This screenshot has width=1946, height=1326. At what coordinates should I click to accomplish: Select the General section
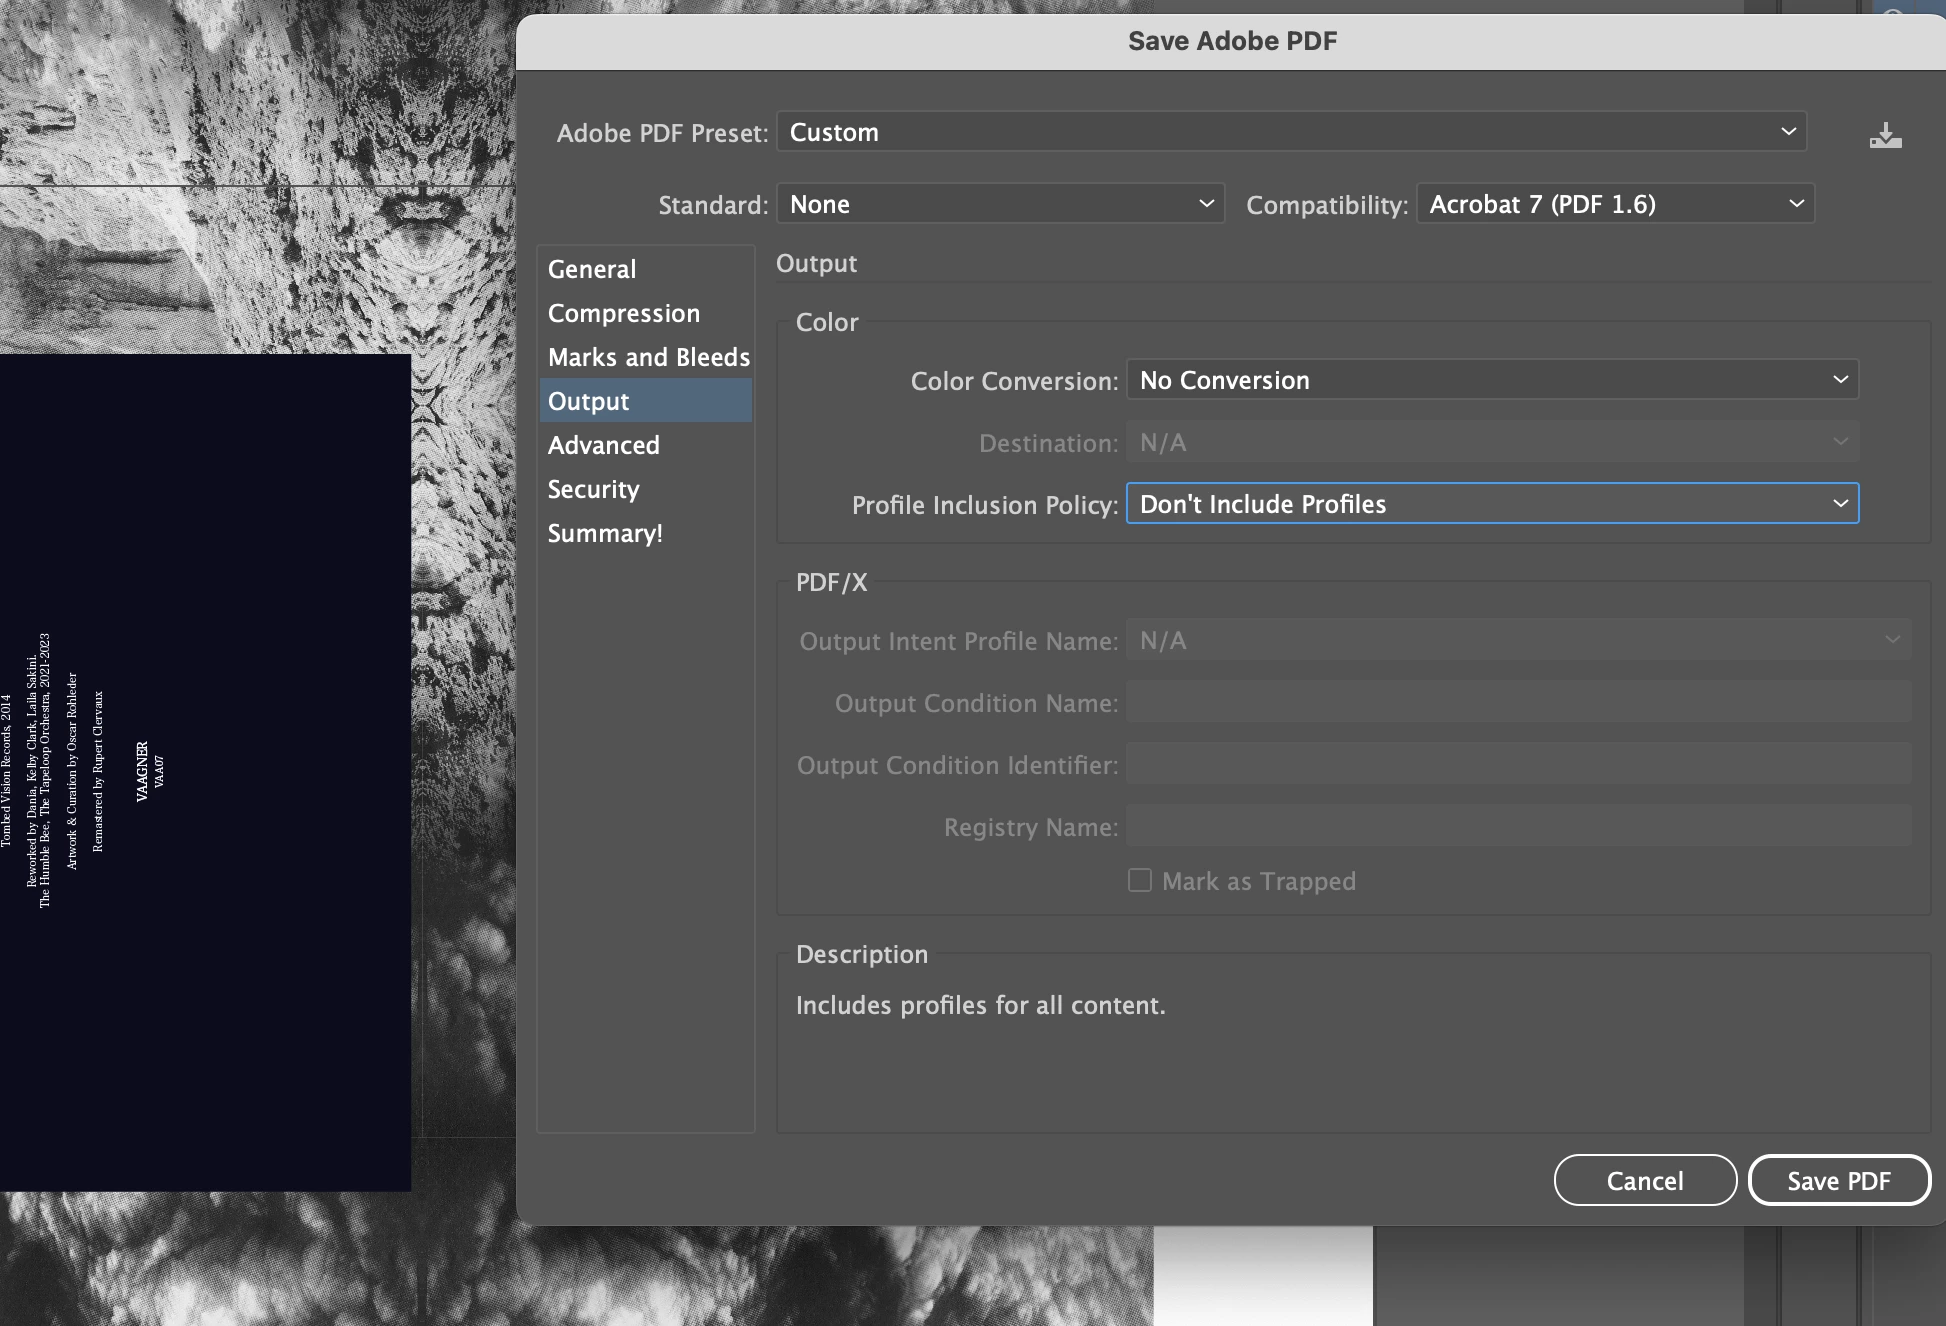pos(592,269)
